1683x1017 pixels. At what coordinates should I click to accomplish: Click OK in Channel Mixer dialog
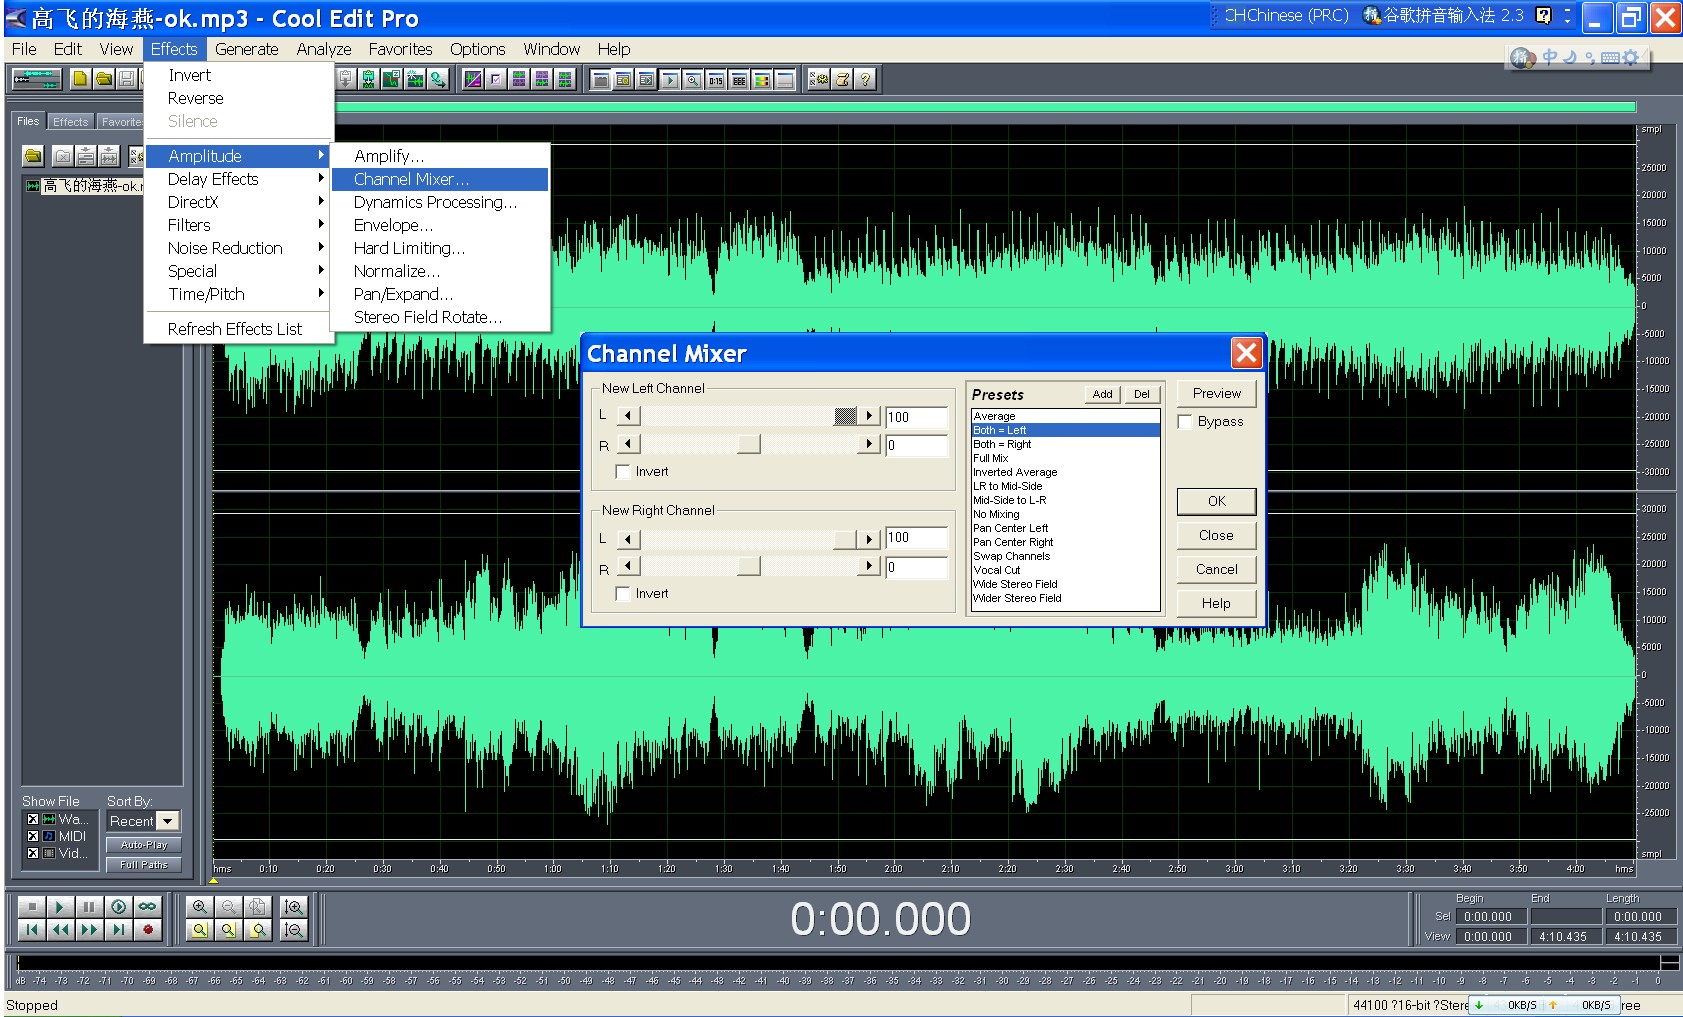point(1216,502)
